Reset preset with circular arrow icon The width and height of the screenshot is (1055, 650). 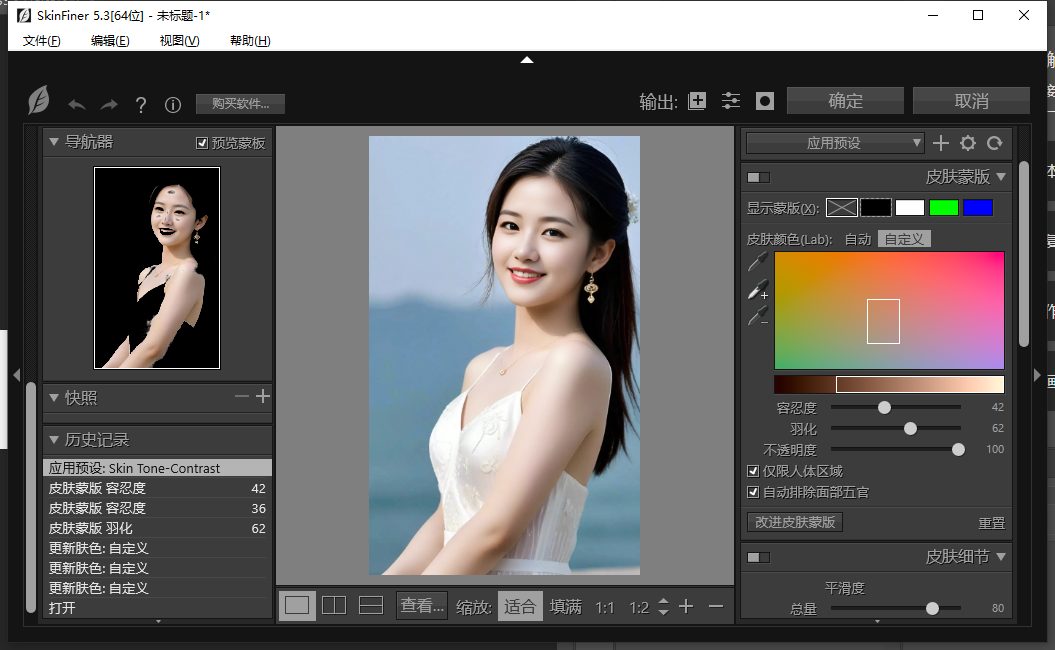coord(994,143)
